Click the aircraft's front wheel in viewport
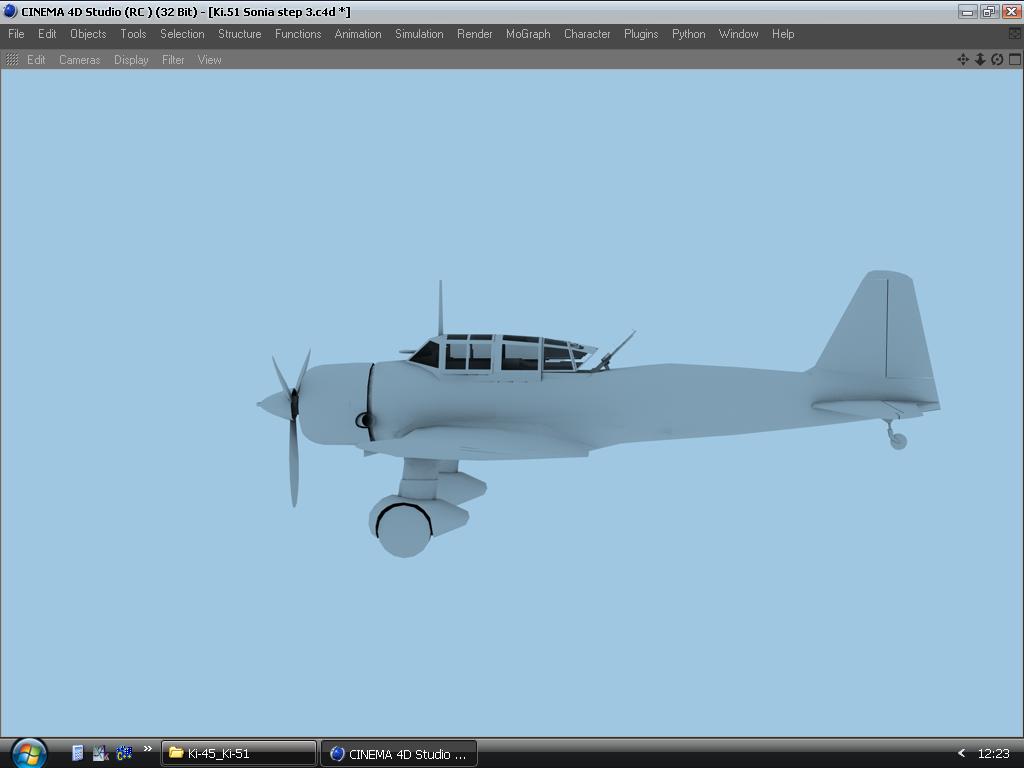Image resolution: width=1024 pixels, height=768 pixels. 403,530
